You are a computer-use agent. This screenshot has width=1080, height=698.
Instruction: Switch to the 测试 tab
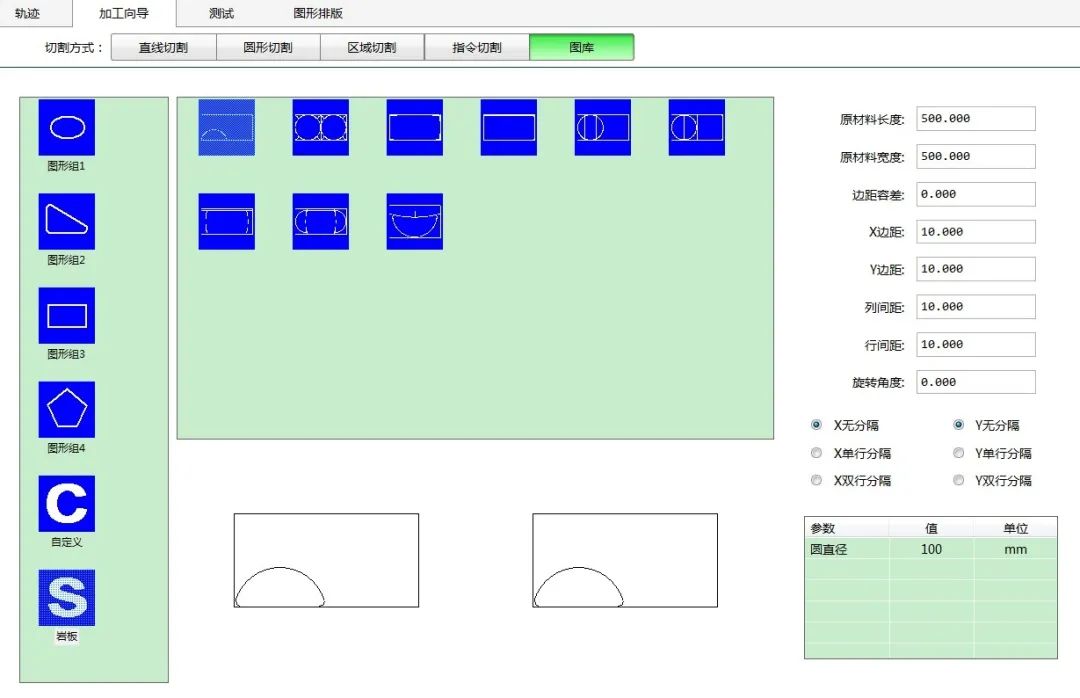pyautogui.click(x=221, y=13)
